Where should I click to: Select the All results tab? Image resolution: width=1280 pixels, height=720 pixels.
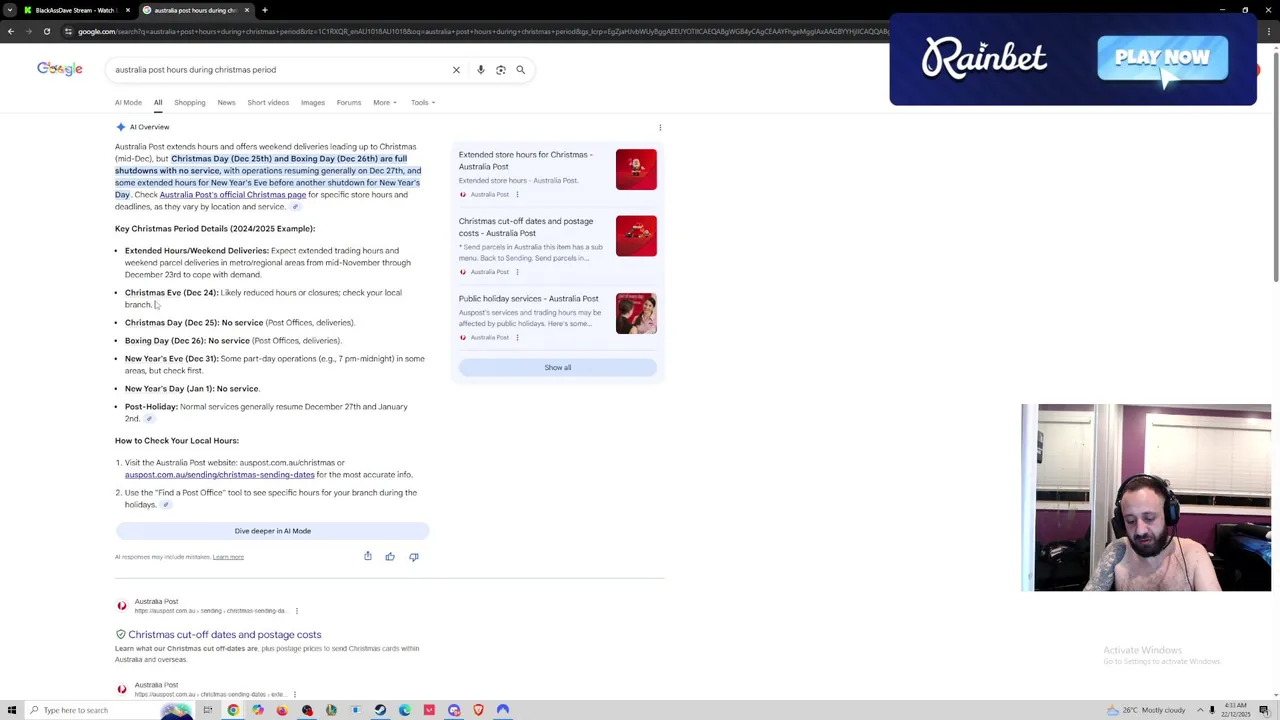[x=158, y=102]
